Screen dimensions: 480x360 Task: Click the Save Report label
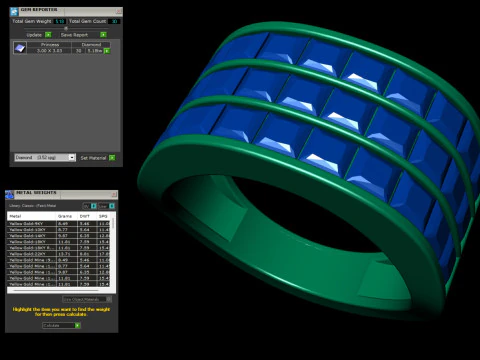coord(74,35)
